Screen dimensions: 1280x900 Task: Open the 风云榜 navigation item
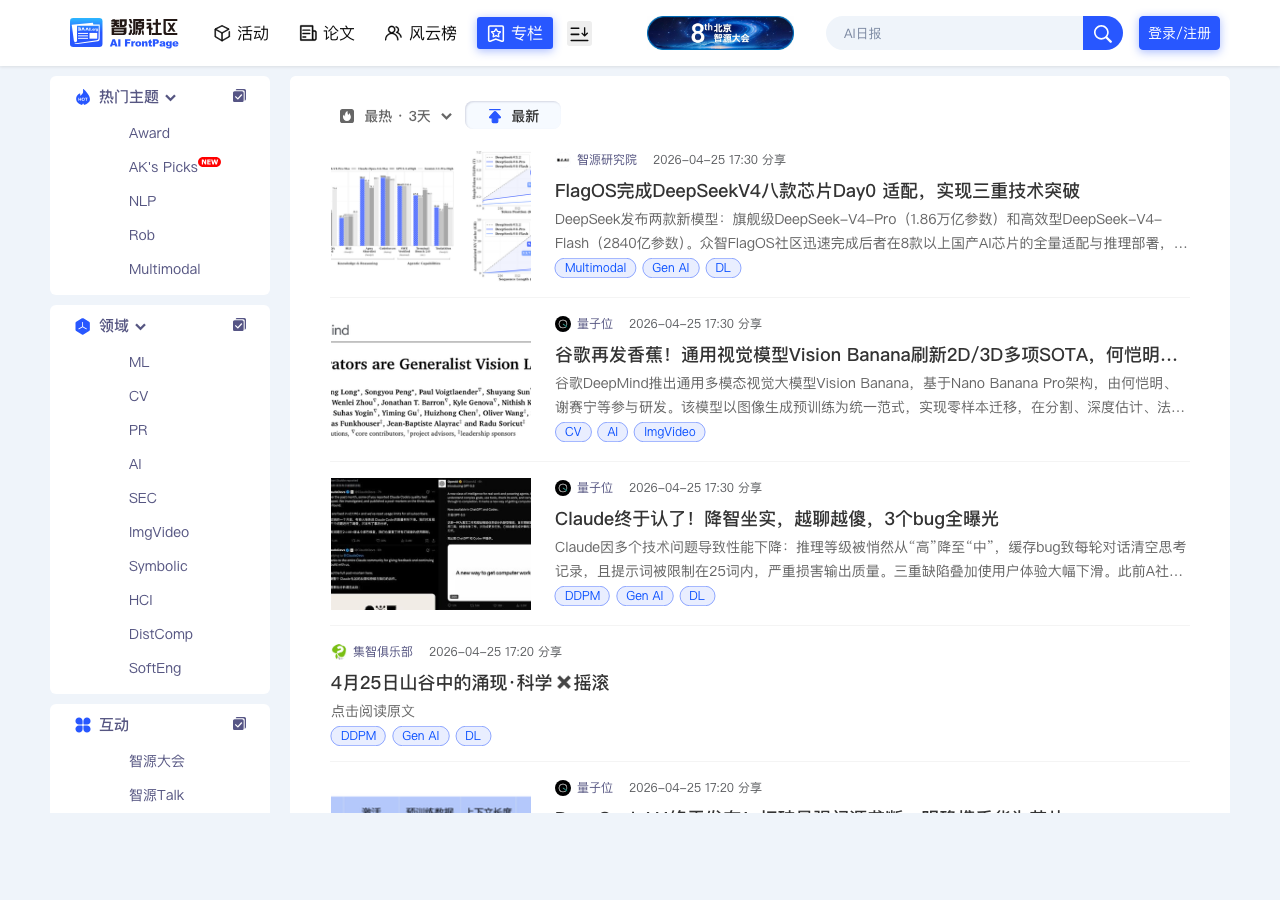[421, 33]
